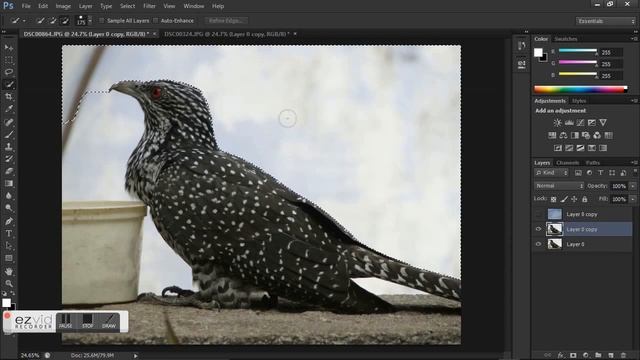Select the Clone Stamp tool

click(9, 147)
